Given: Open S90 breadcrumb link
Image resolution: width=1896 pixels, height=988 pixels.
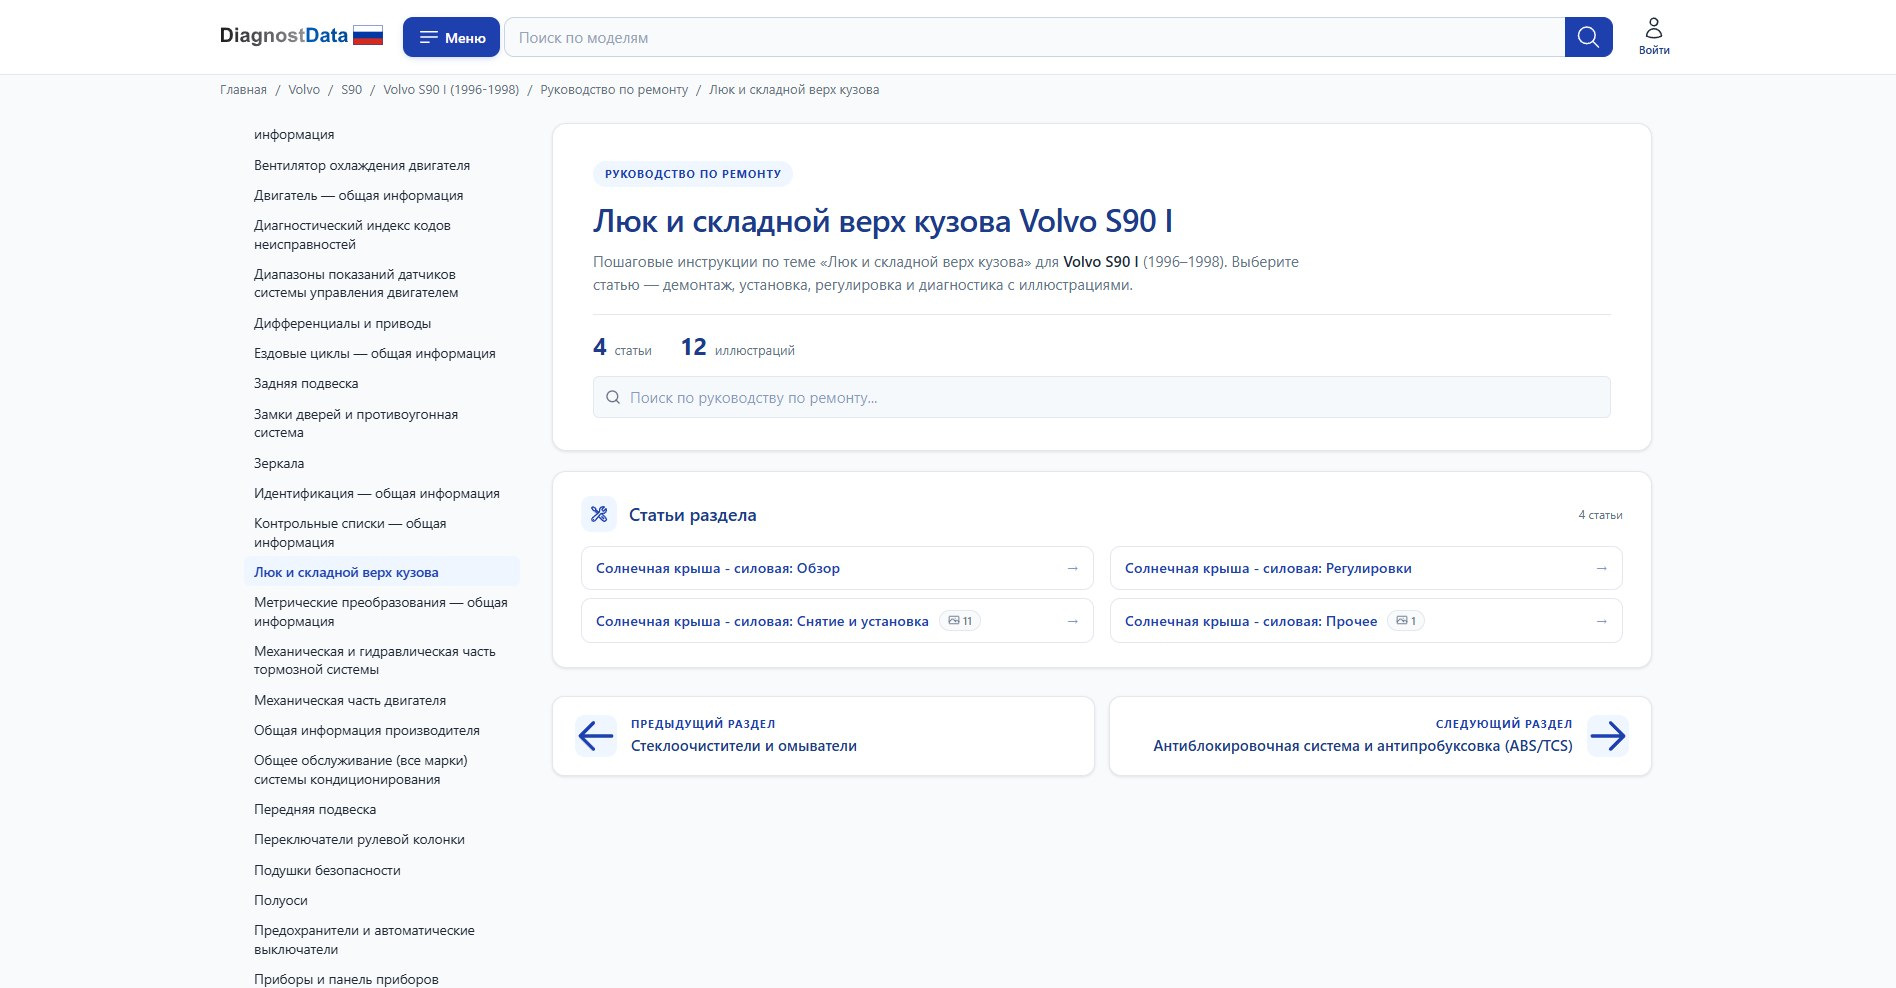Looking at the screenshot, I should click(351, 90).
